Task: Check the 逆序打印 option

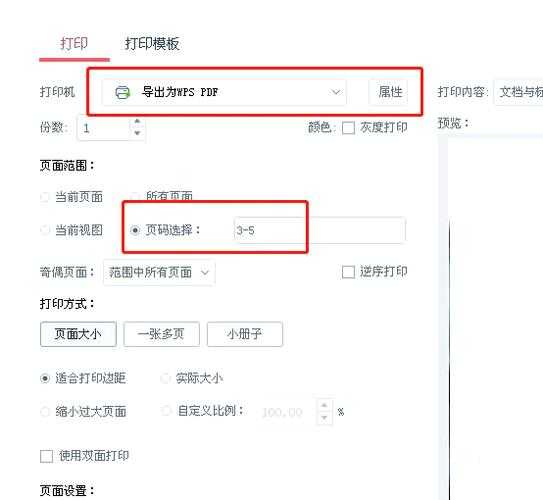Action: pos(348,272)
